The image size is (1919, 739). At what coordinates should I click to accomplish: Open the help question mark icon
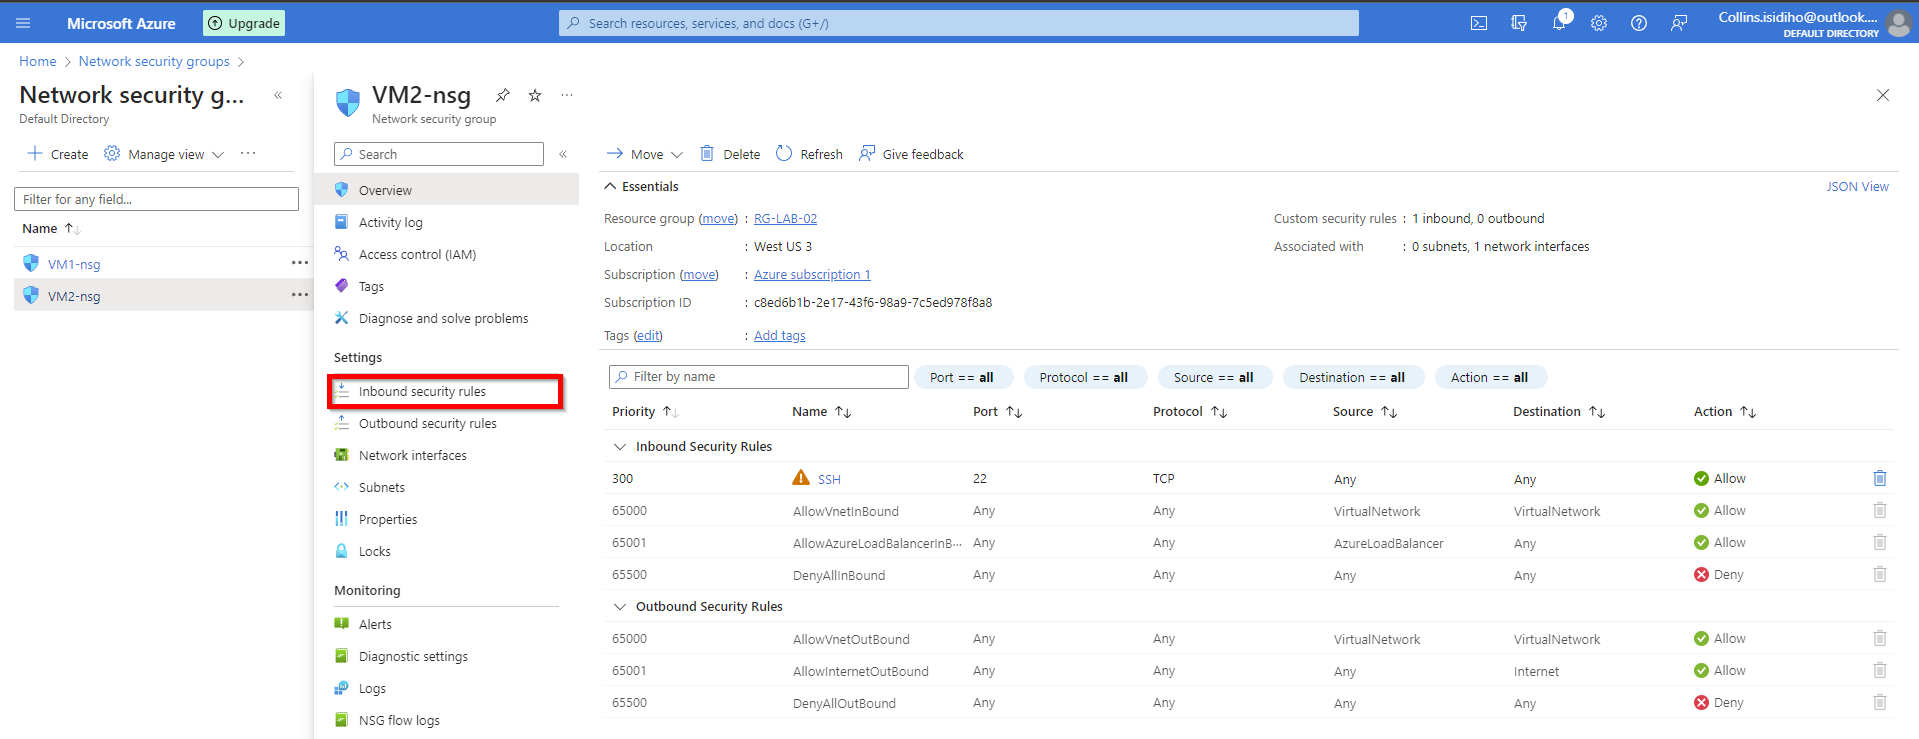point(1639,23)
